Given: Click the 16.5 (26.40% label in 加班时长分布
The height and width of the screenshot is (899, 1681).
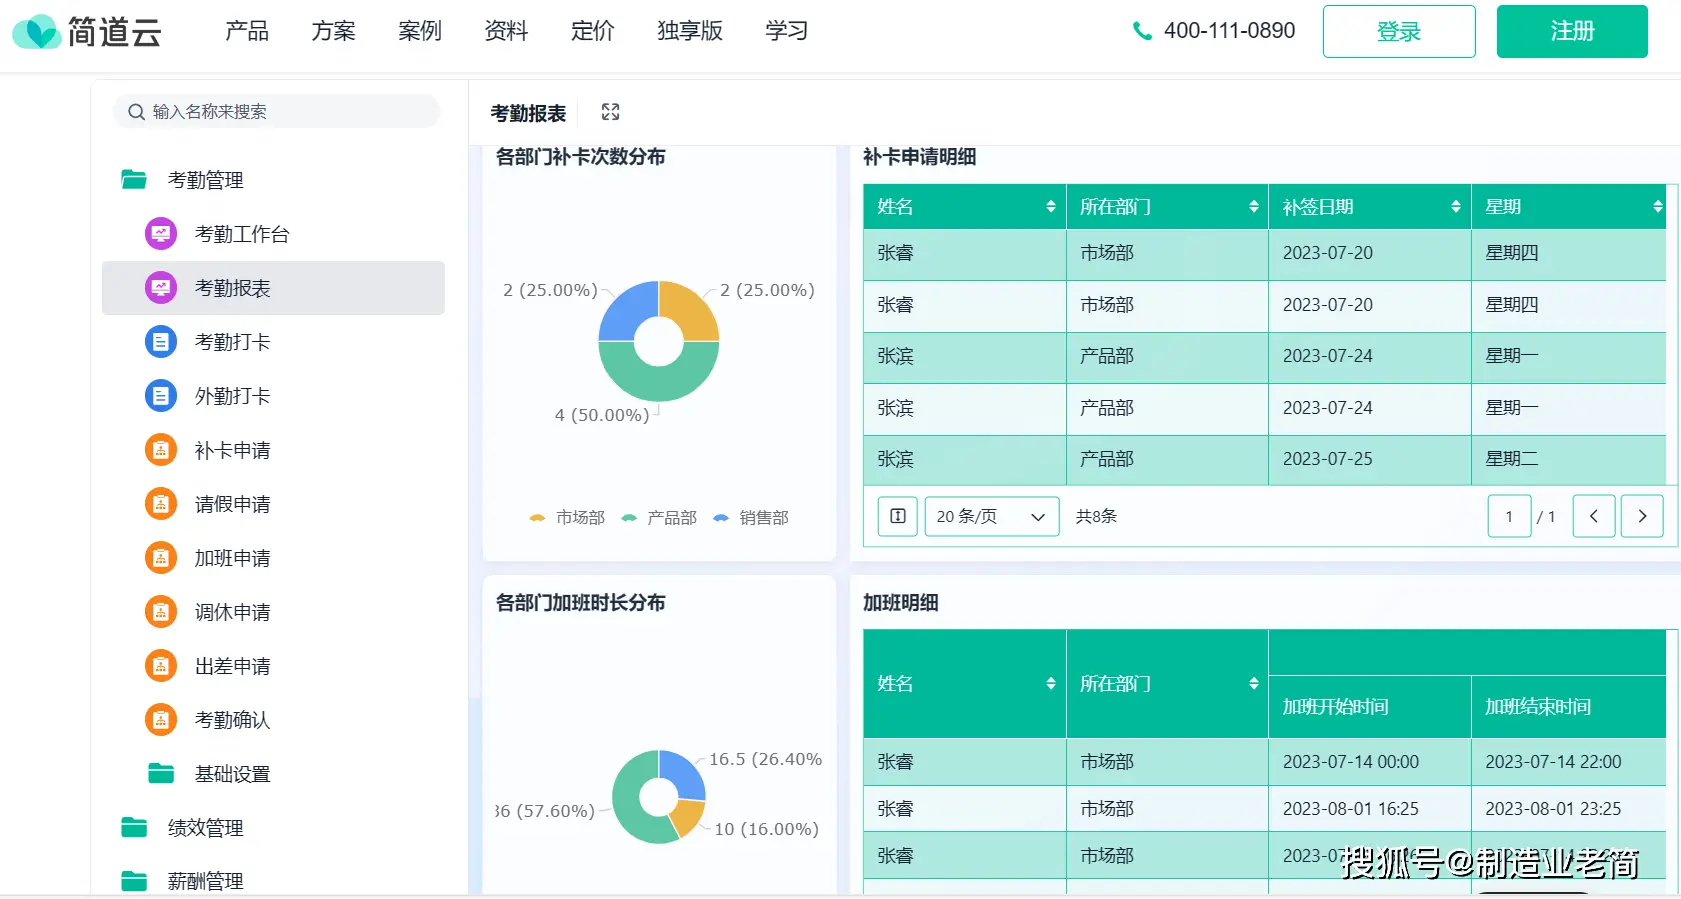Looking at the screenshot, I should point(766,759).
